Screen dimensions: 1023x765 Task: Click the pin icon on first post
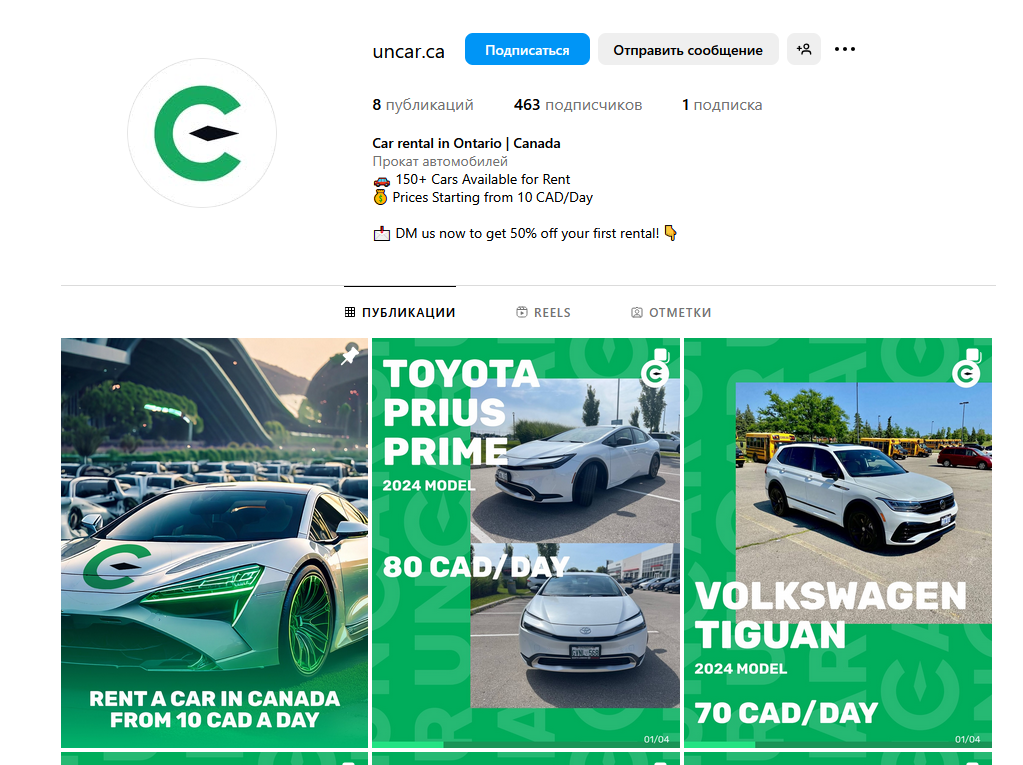350,355
